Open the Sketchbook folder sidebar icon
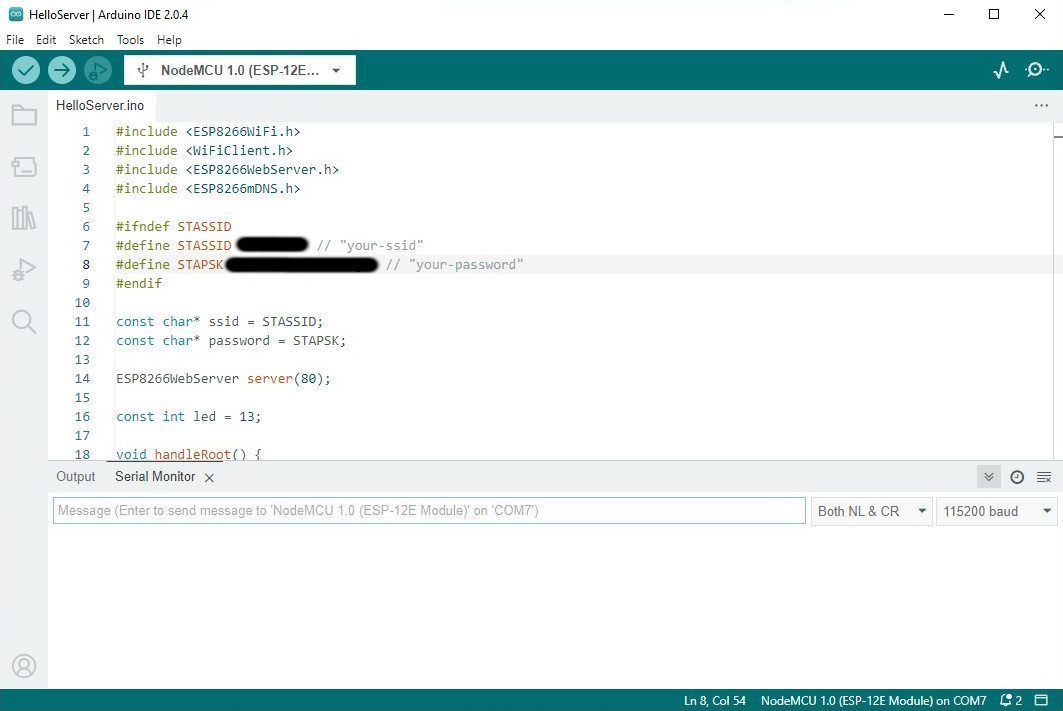1063x711 pixels. (24, 116)
